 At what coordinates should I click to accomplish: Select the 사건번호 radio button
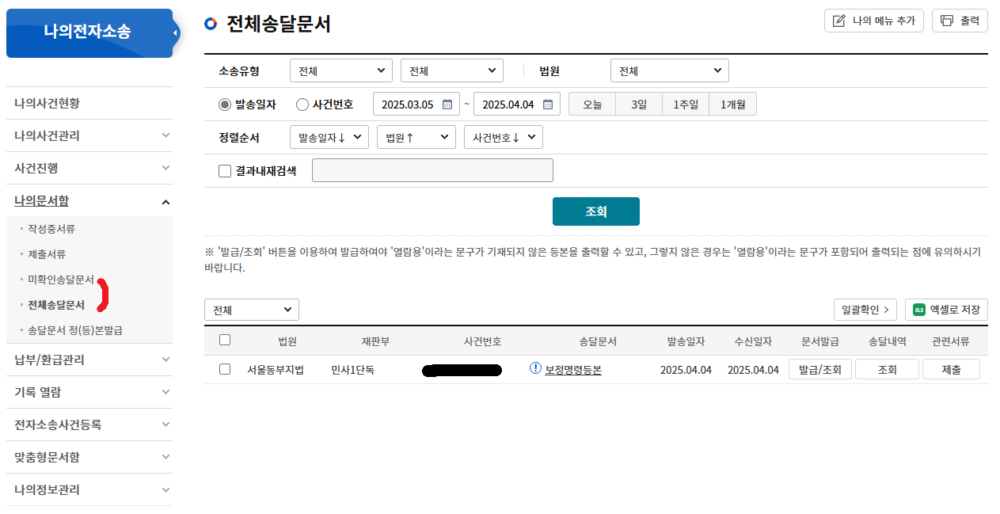pyautogui.click(x=302, y=105)
